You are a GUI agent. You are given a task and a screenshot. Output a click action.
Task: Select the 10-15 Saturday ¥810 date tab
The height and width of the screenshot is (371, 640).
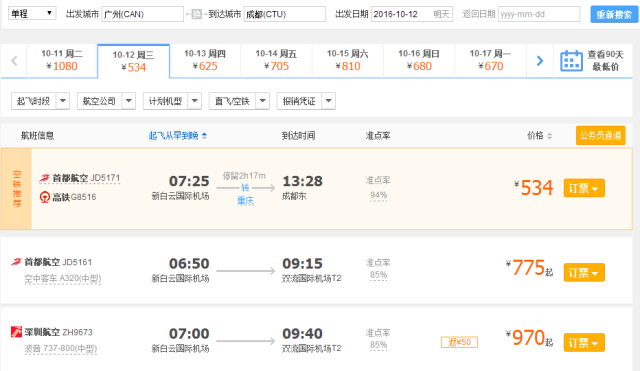pos(348,60)
